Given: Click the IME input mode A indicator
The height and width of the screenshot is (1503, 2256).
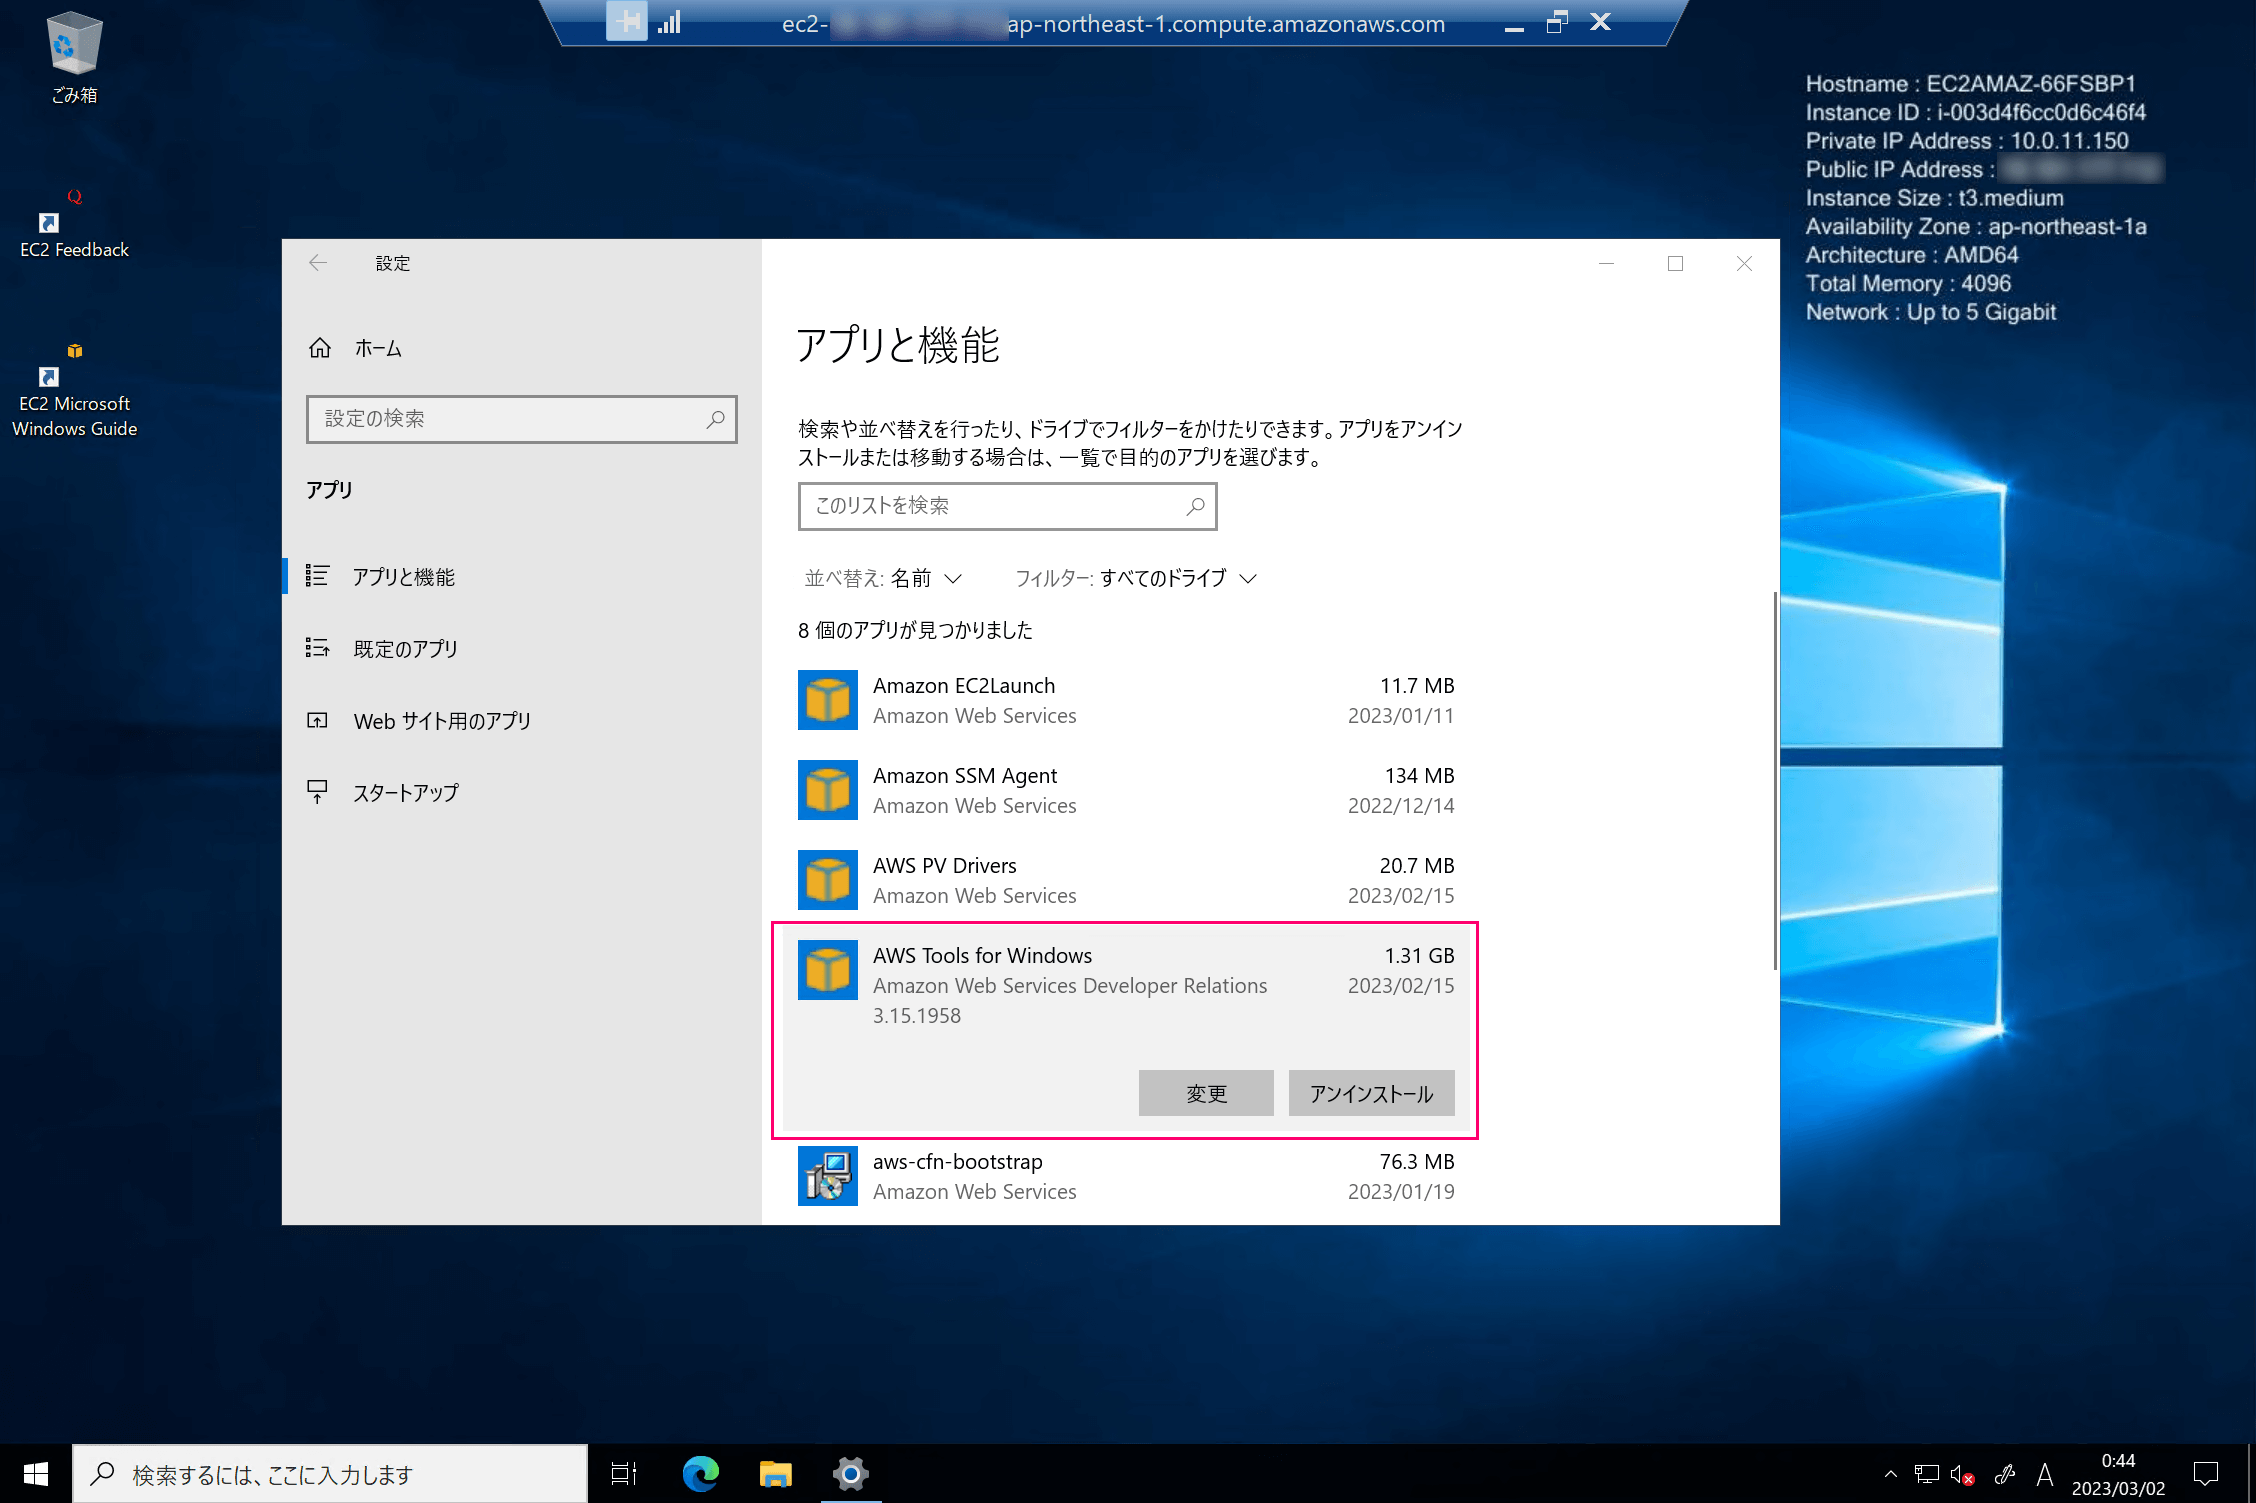Looking at the screenshot, I should [2045, 1474].
